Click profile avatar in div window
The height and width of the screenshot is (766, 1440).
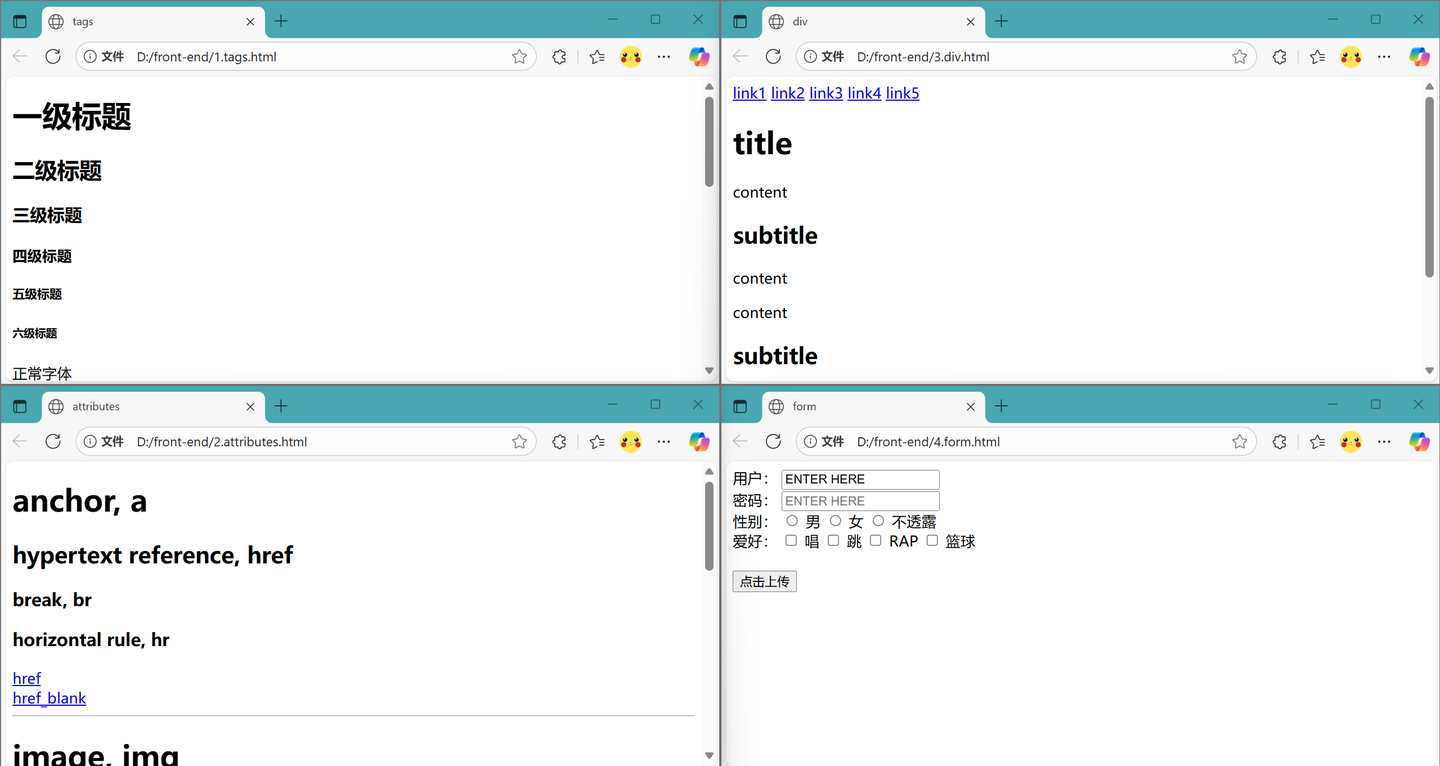click(1350, 57)
